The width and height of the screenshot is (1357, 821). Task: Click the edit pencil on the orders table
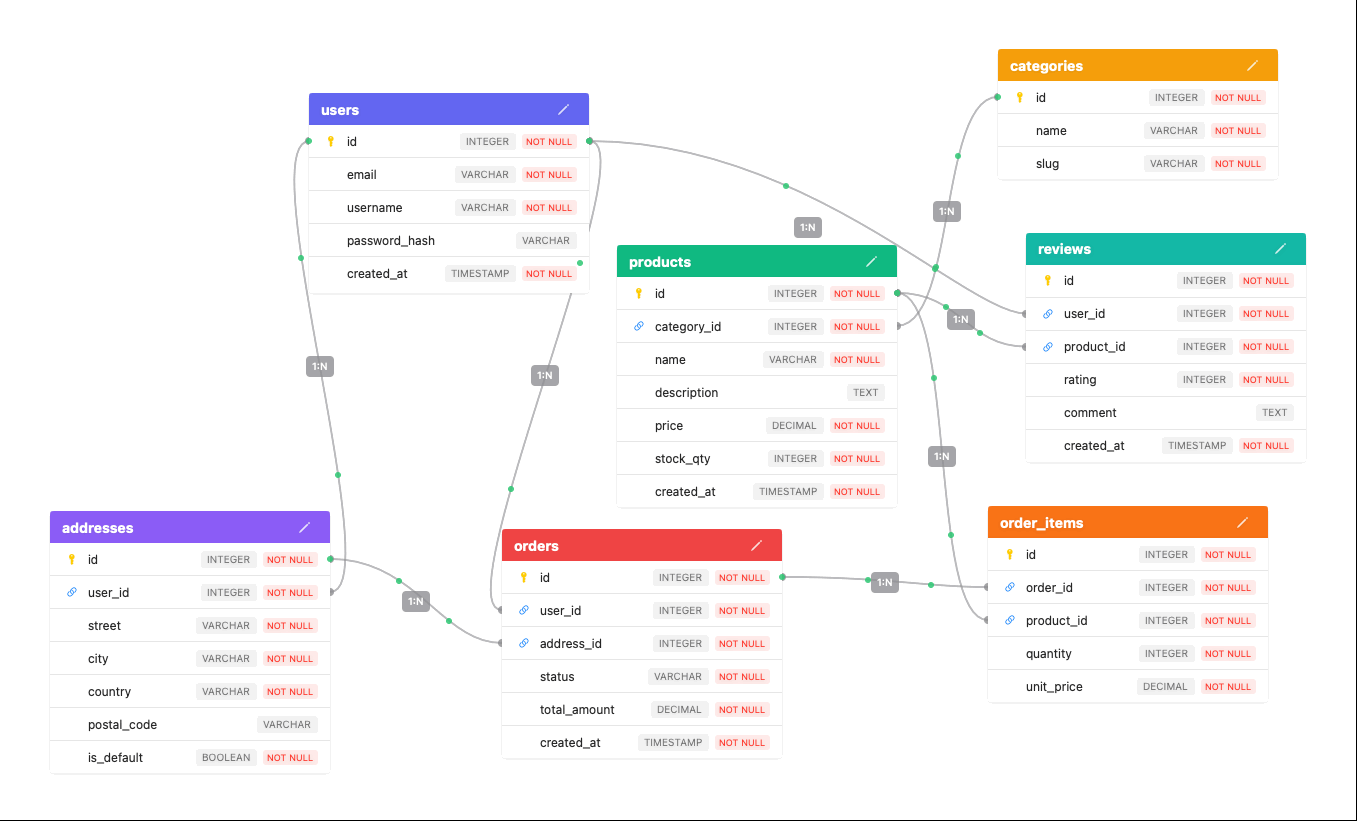[x=757, y=545]
